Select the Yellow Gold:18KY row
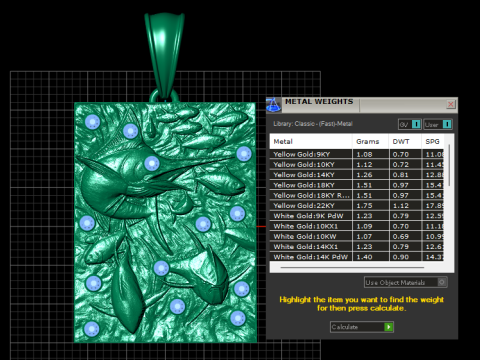This screenshot has width=480, height=360. click(356, 185)
